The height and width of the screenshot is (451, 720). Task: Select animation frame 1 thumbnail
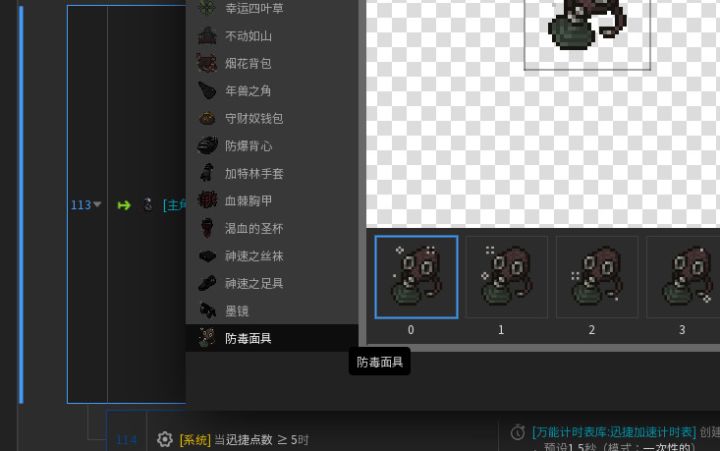click(x=506, y=277)
